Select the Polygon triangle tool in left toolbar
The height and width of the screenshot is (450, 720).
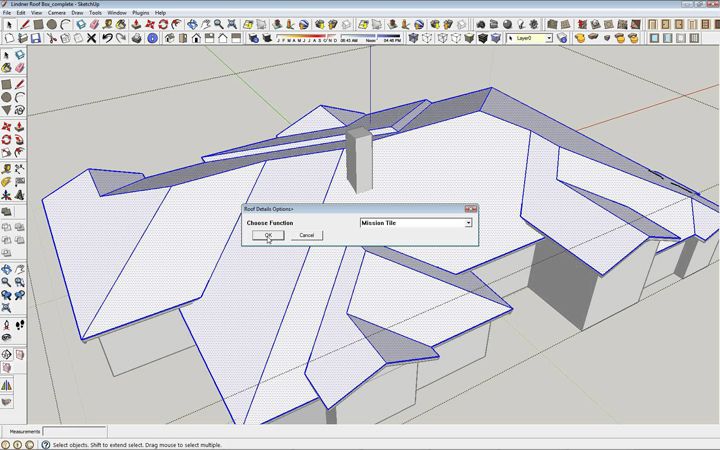6,110
